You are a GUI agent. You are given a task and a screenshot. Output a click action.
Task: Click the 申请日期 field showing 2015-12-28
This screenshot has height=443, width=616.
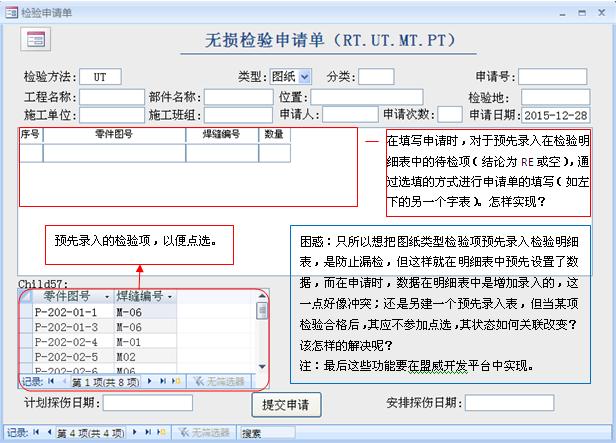[556, 115]
